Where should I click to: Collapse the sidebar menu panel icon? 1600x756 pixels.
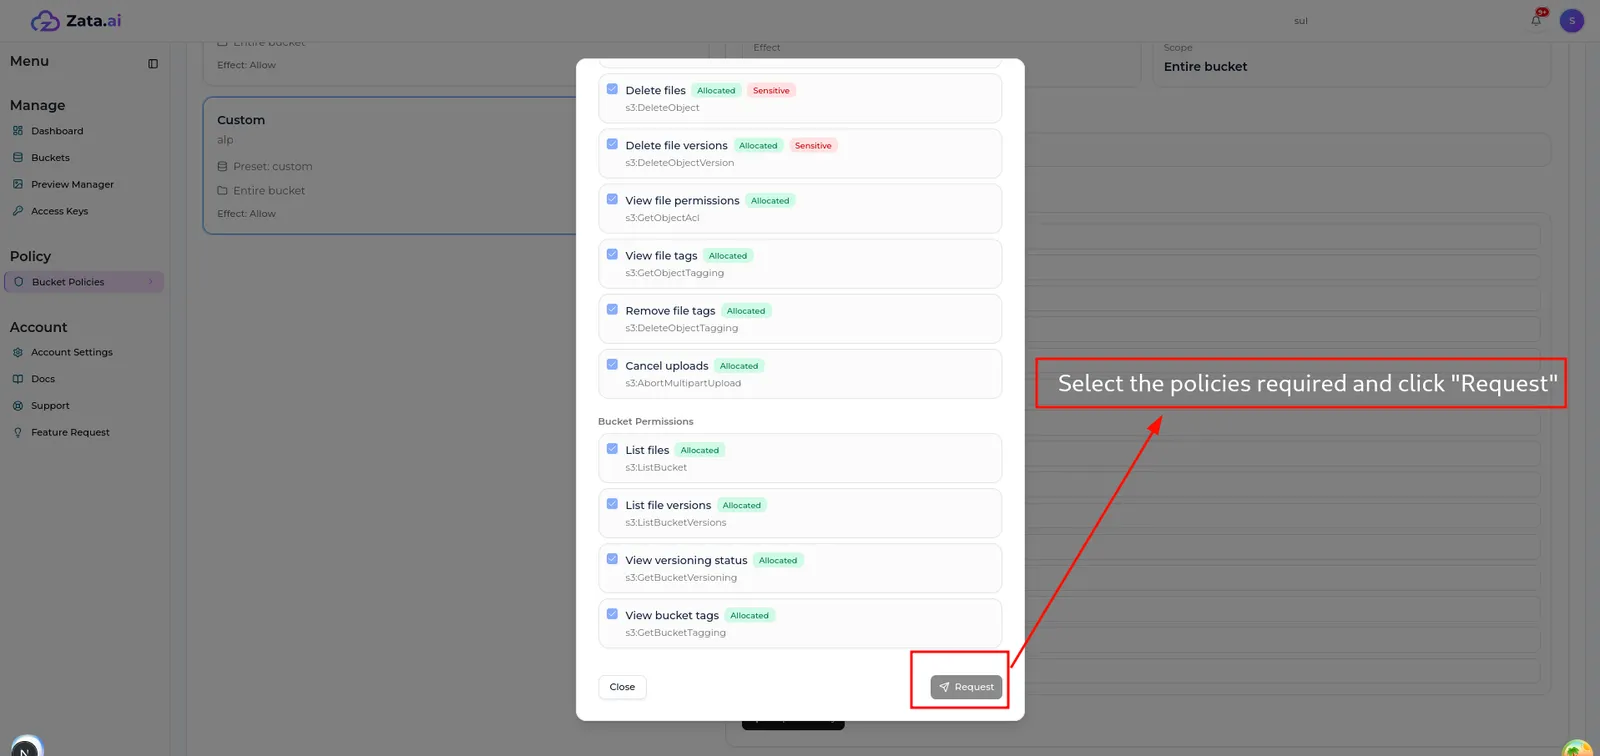[153, 64]
